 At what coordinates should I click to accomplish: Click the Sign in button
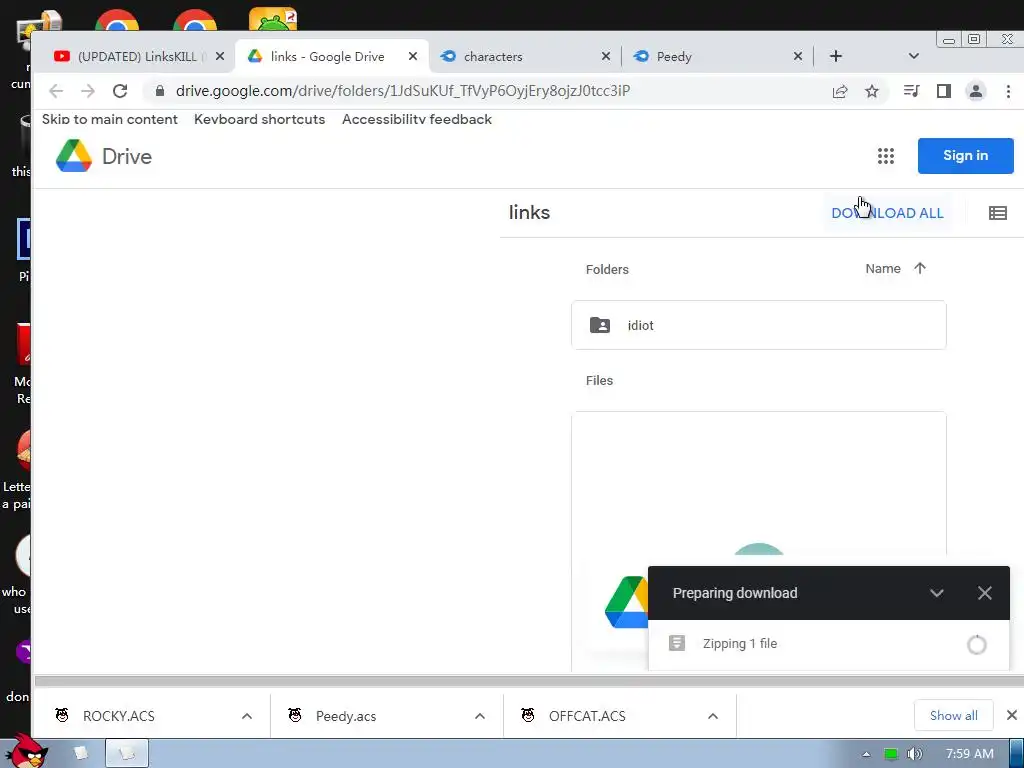tap(965, 155)
